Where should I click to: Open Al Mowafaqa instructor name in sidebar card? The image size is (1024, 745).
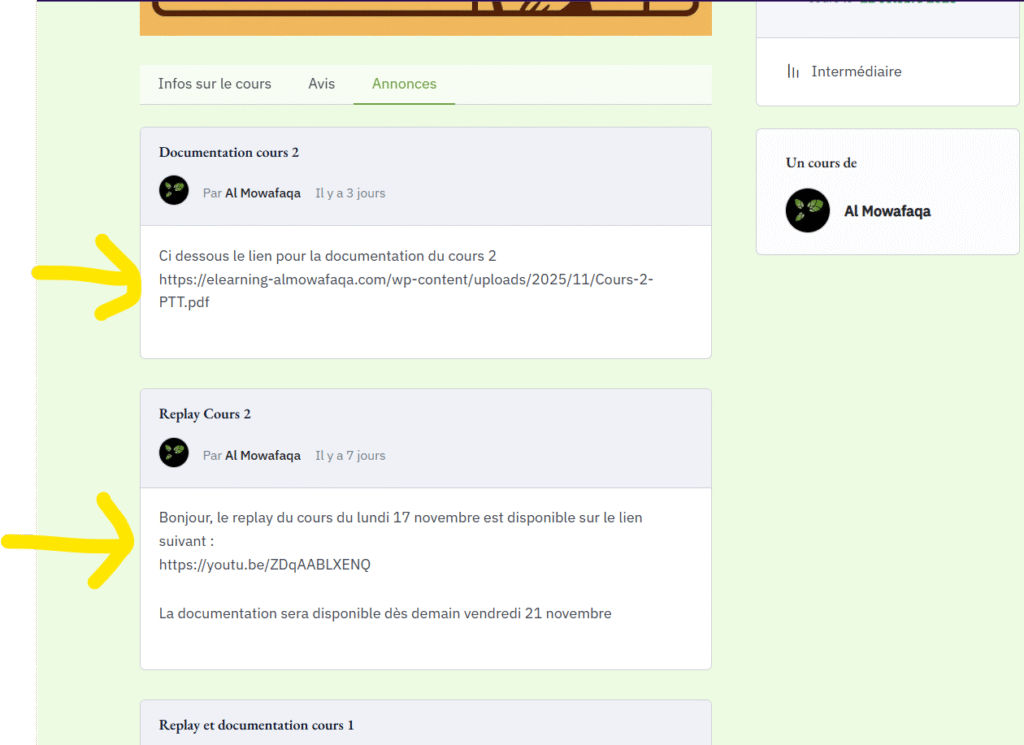click(x=887, y=211)
